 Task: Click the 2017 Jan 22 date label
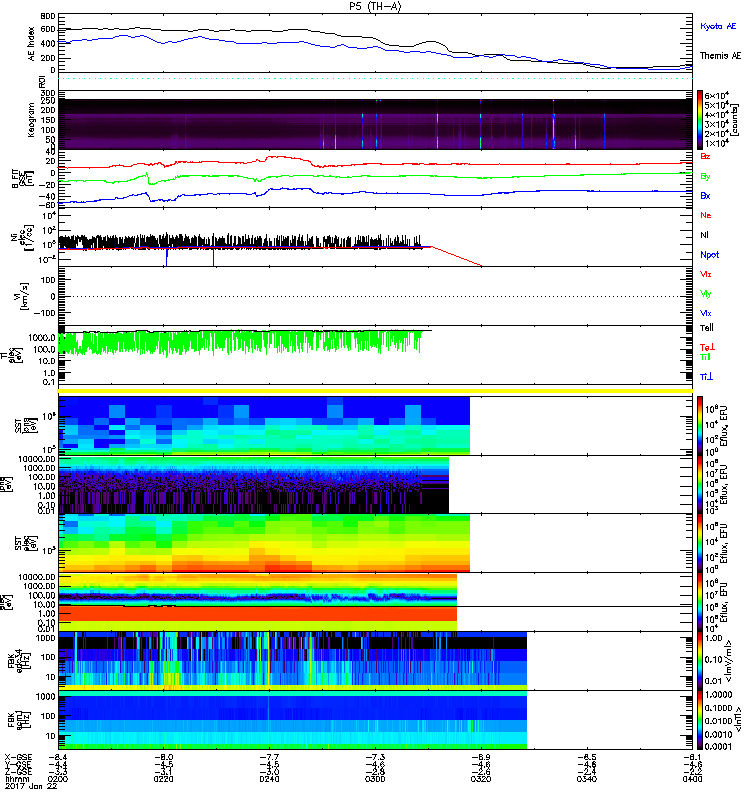click(x=31, y=786)
